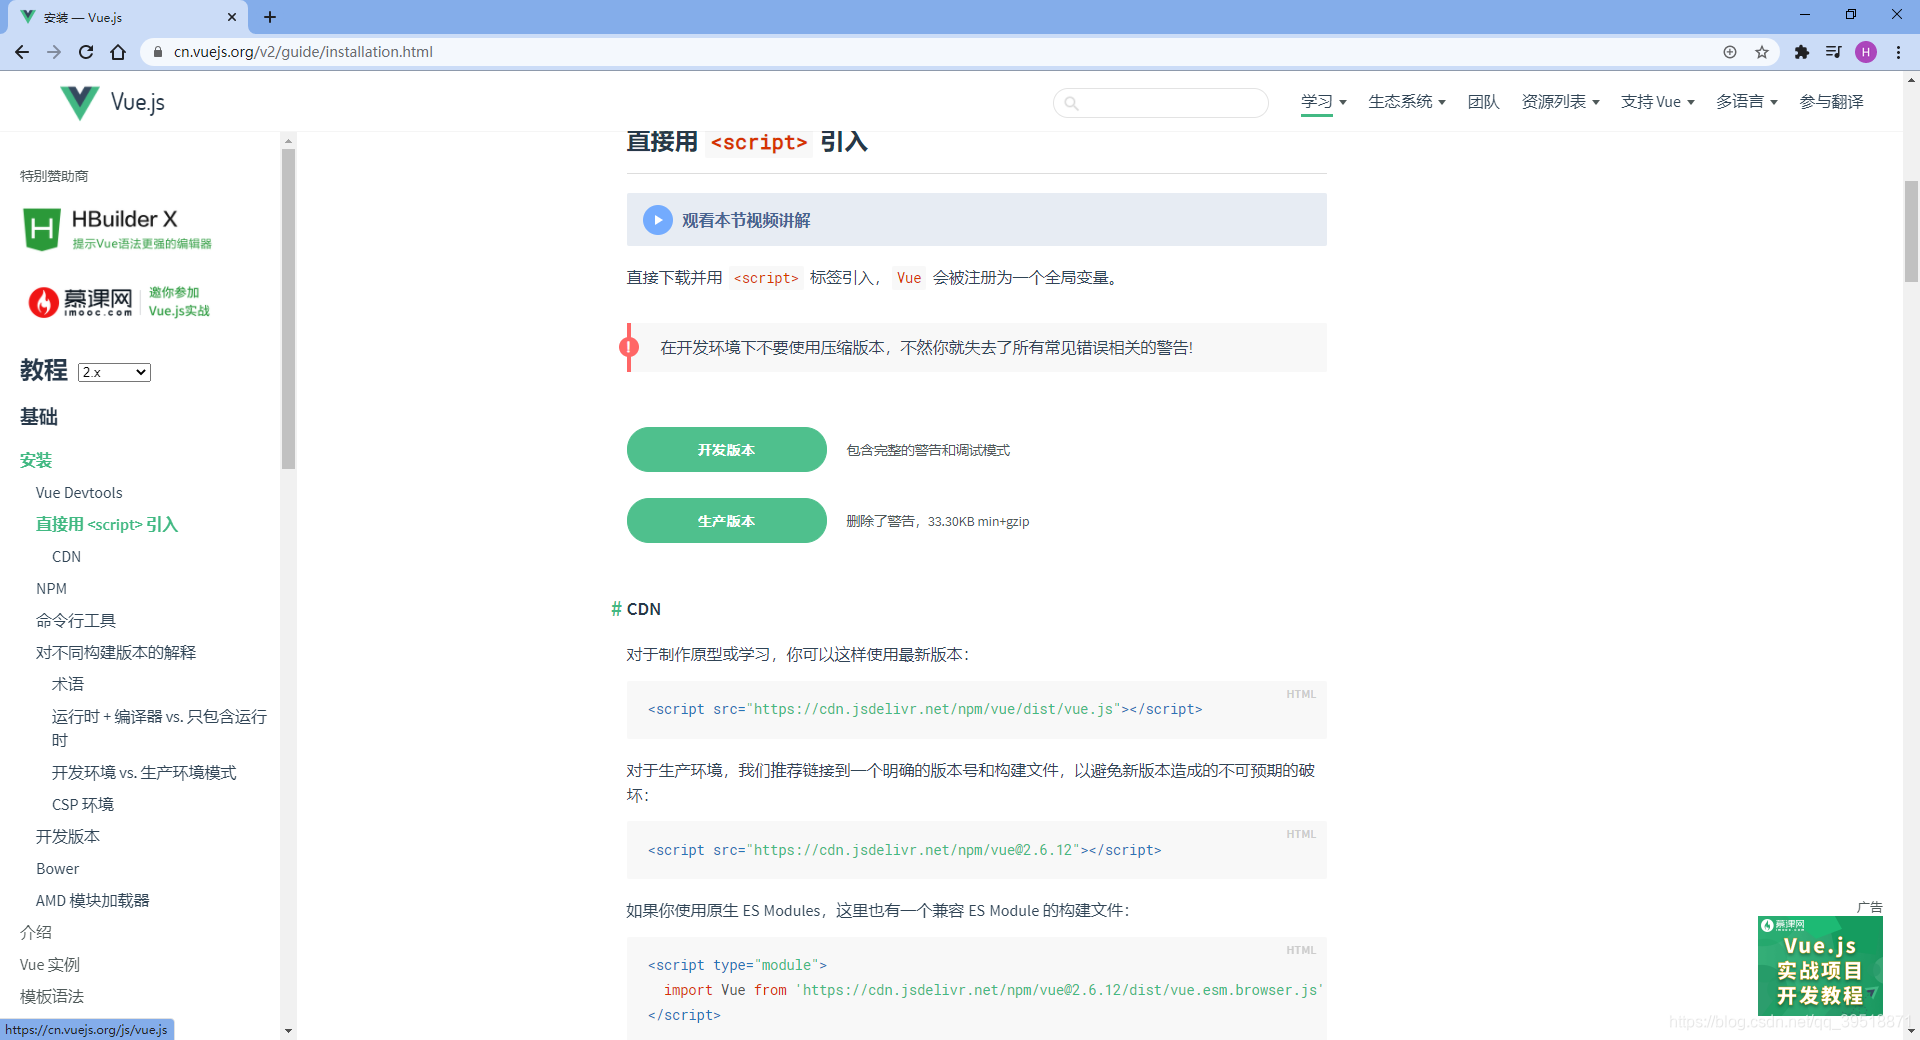The image size is (1920, 1040).
Task: Open 模板语法 sidebar entry
Action: pos(52,997)
